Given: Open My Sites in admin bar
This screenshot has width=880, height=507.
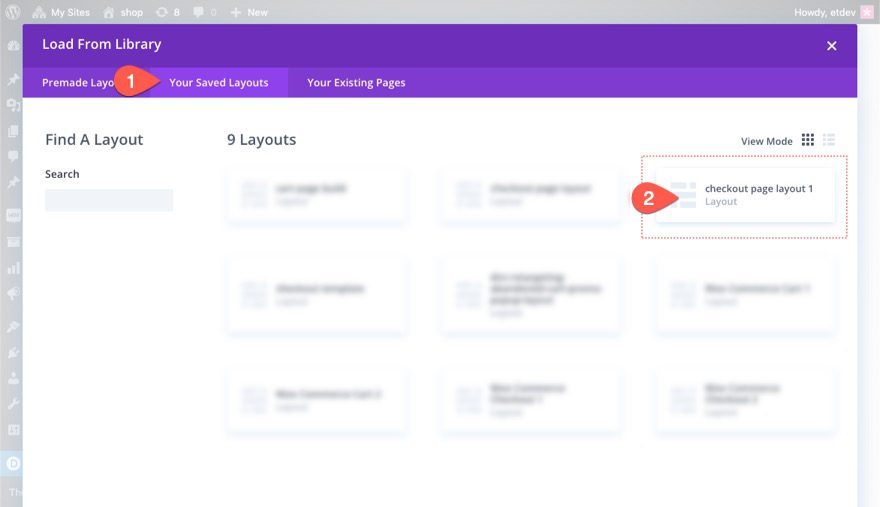Looking at the screenshot, I should [61, 12].
